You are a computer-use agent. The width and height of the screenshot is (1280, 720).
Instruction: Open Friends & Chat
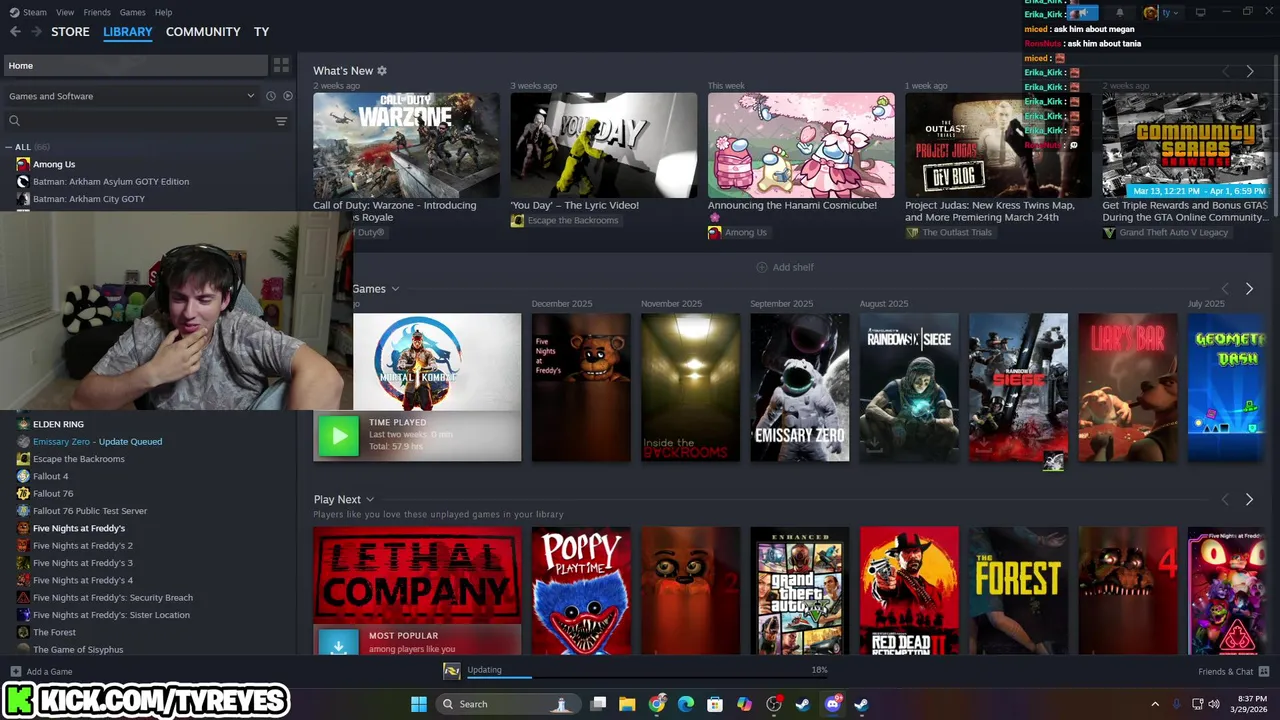[x=1234, y=672]
